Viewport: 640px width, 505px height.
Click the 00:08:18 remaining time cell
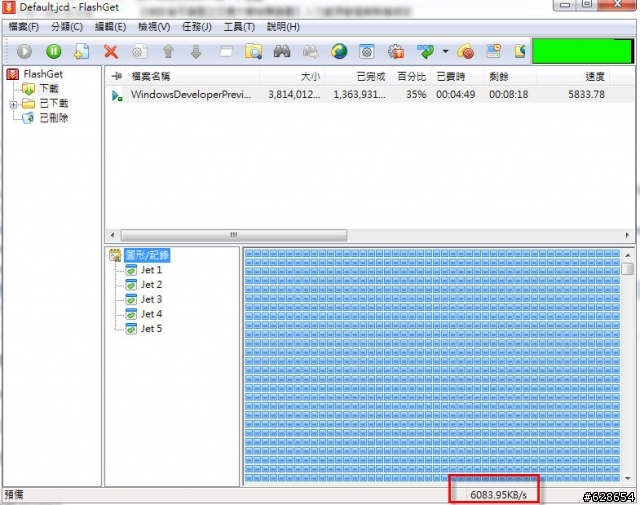tap(509, 95)
